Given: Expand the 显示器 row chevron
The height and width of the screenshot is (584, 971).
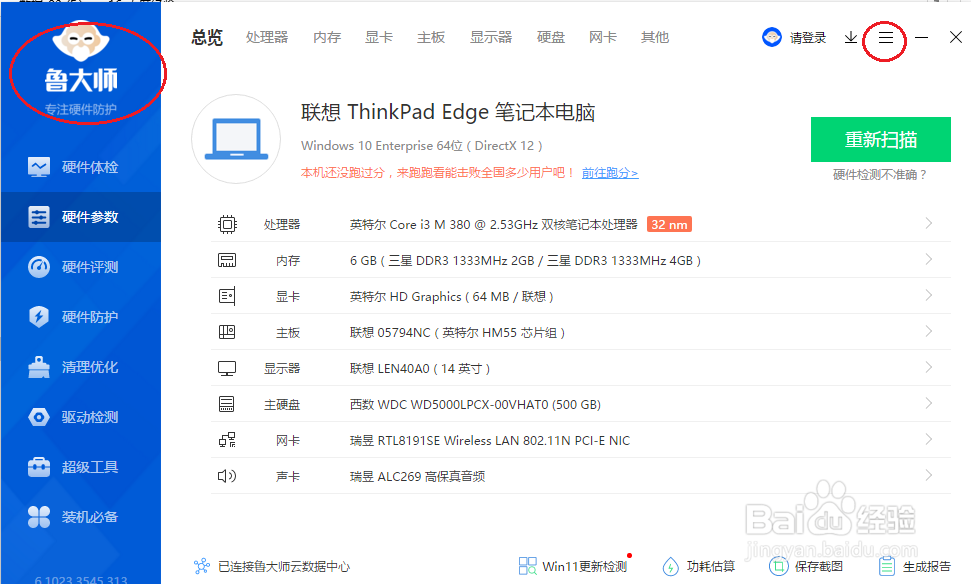Looking at the screenshot, I should (x=928, y=367).
